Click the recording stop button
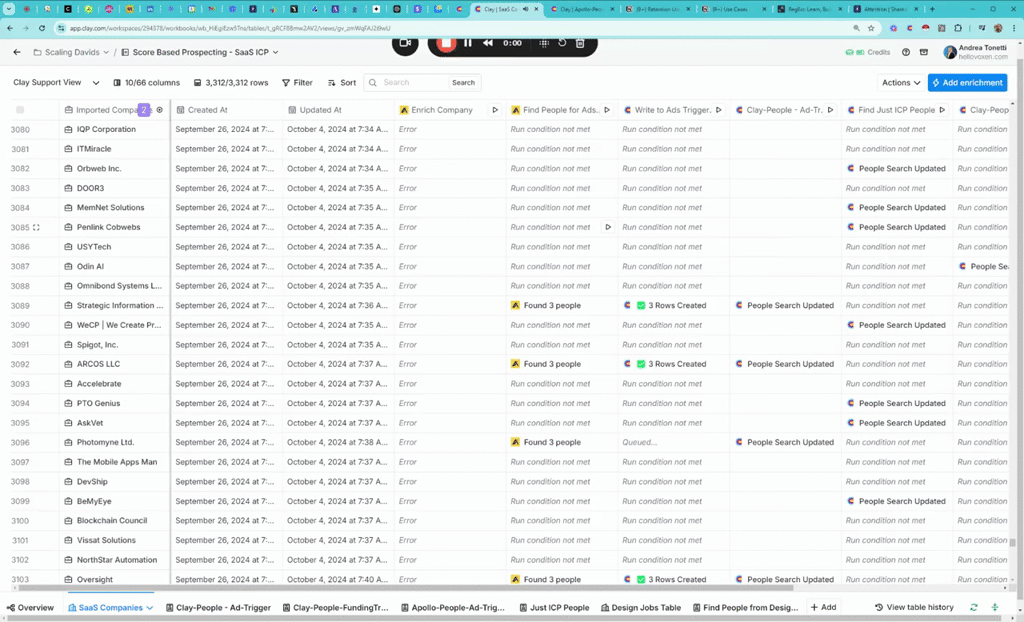 tap(446, 43)
